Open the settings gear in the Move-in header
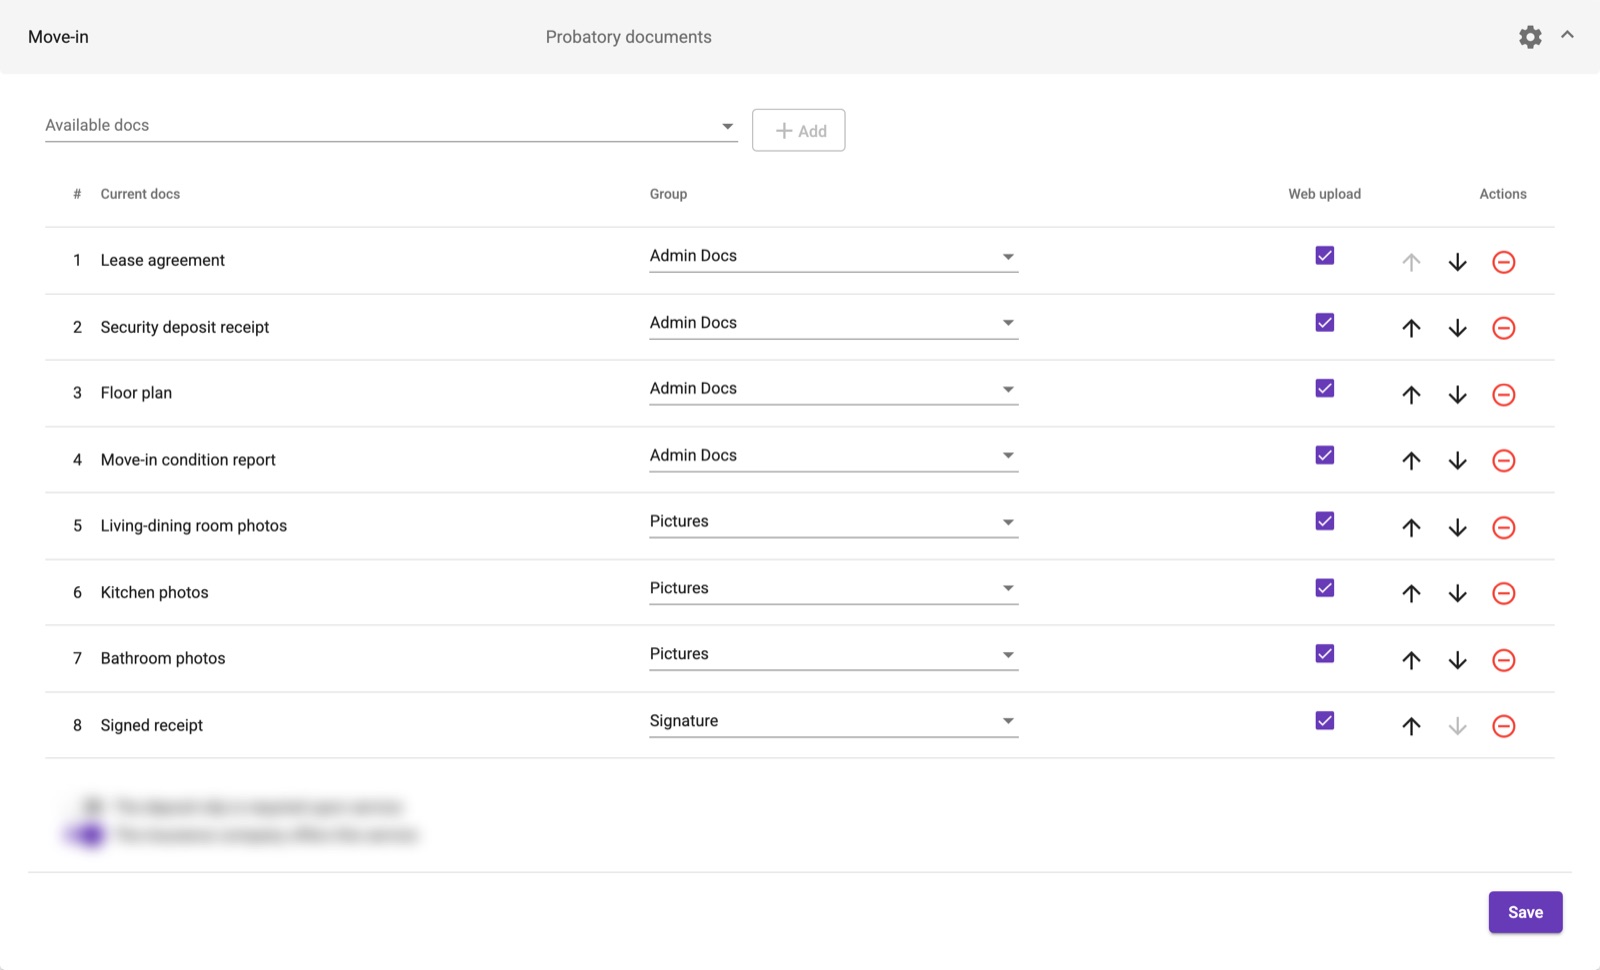Viewport: 1600px width, 970px height. tap(1530, 37)
